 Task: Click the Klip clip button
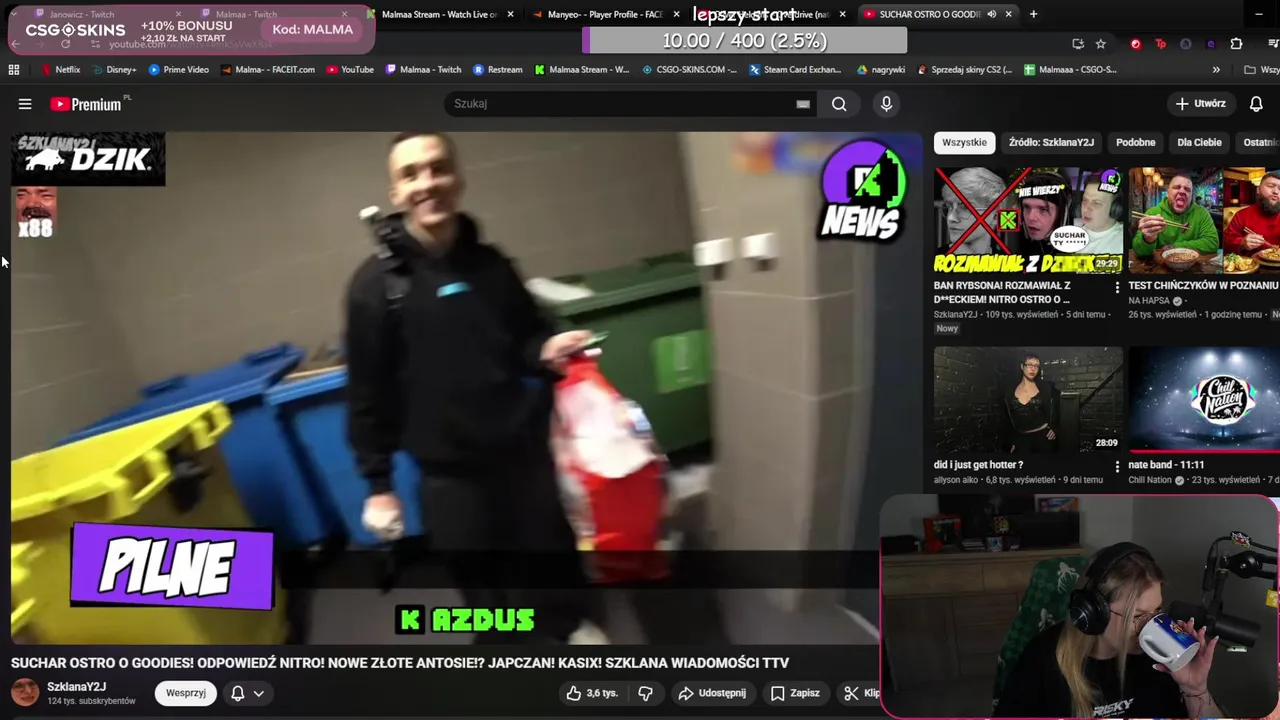pos(861,693)
